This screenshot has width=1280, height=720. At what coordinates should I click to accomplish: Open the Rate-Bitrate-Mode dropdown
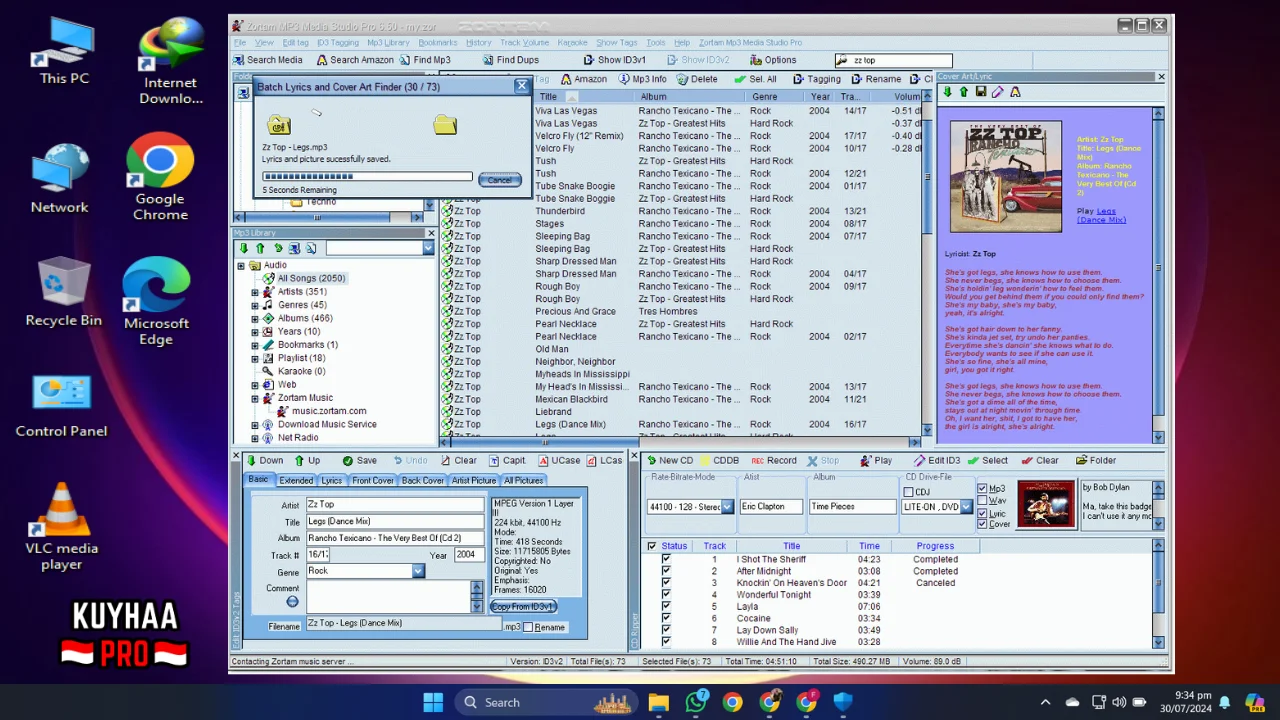(727, 507)
